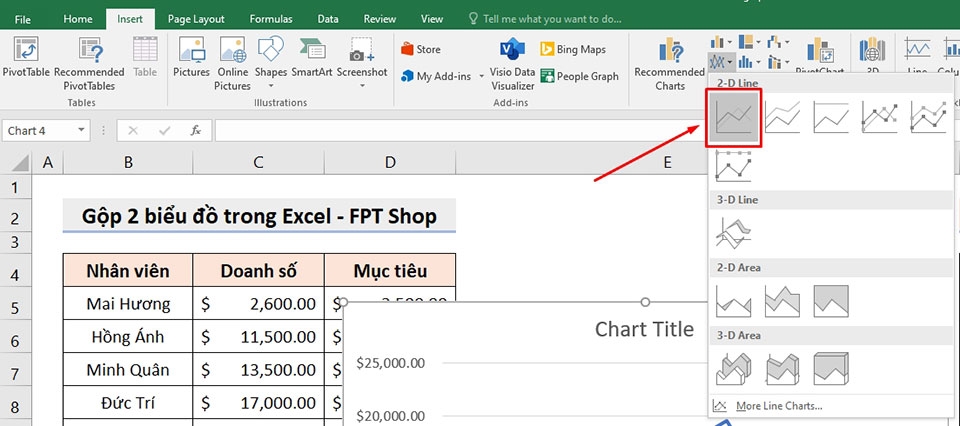Open the Shapes gallery
The image size is (960, 426).
(271, 62)
